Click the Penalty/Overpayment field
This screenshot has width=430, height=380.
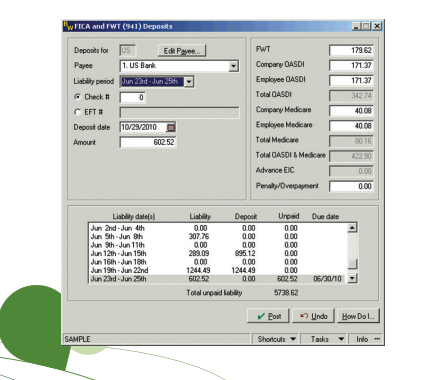click(x=351, y=186)
